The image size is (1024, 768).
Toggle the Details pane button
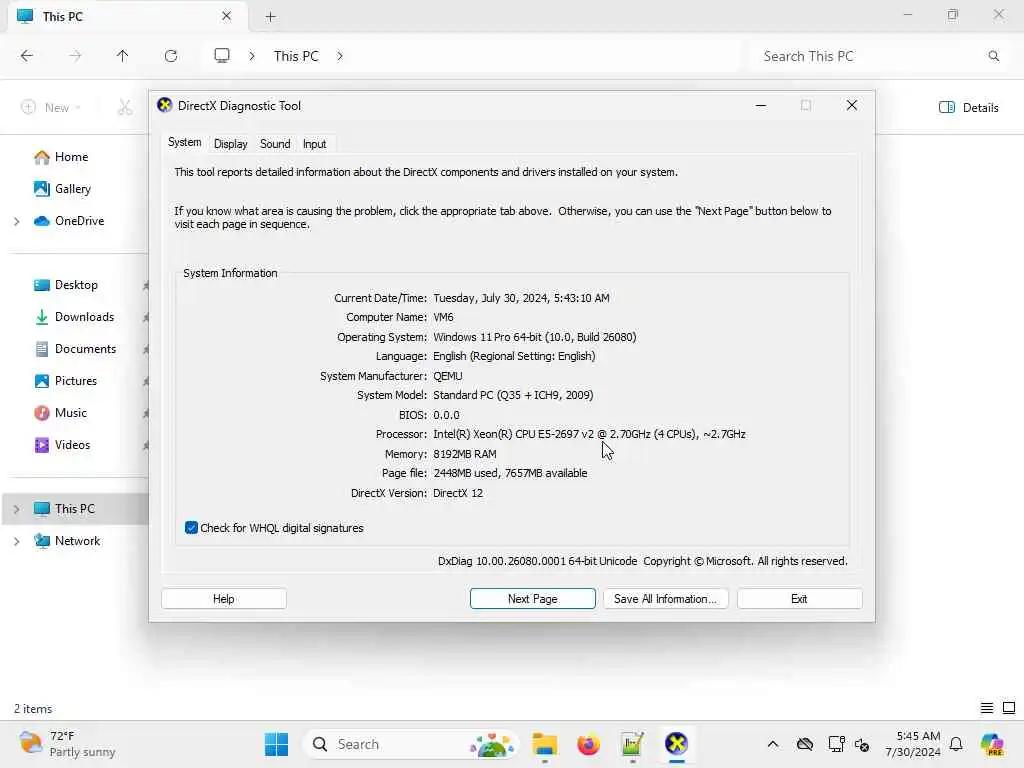[x=968, y=108]
